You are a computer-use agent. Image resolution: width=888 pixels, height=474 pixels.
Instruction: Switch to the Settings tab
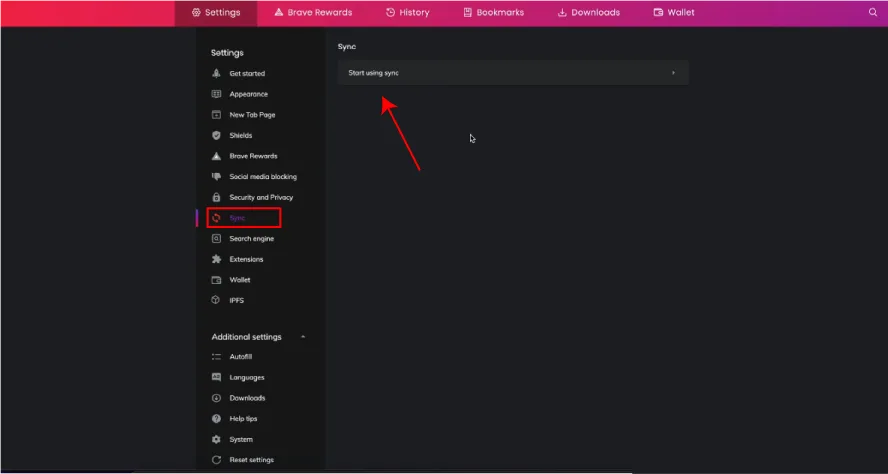pyautogui.click(x=216, y=12)
